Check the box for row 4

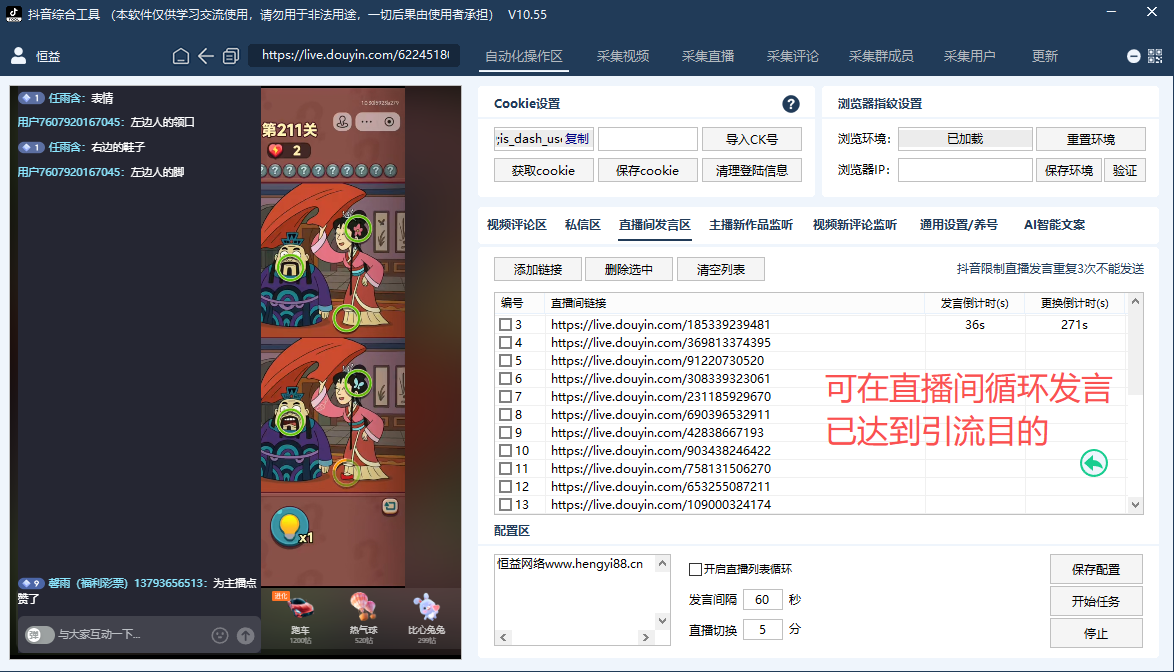(505, 343)
